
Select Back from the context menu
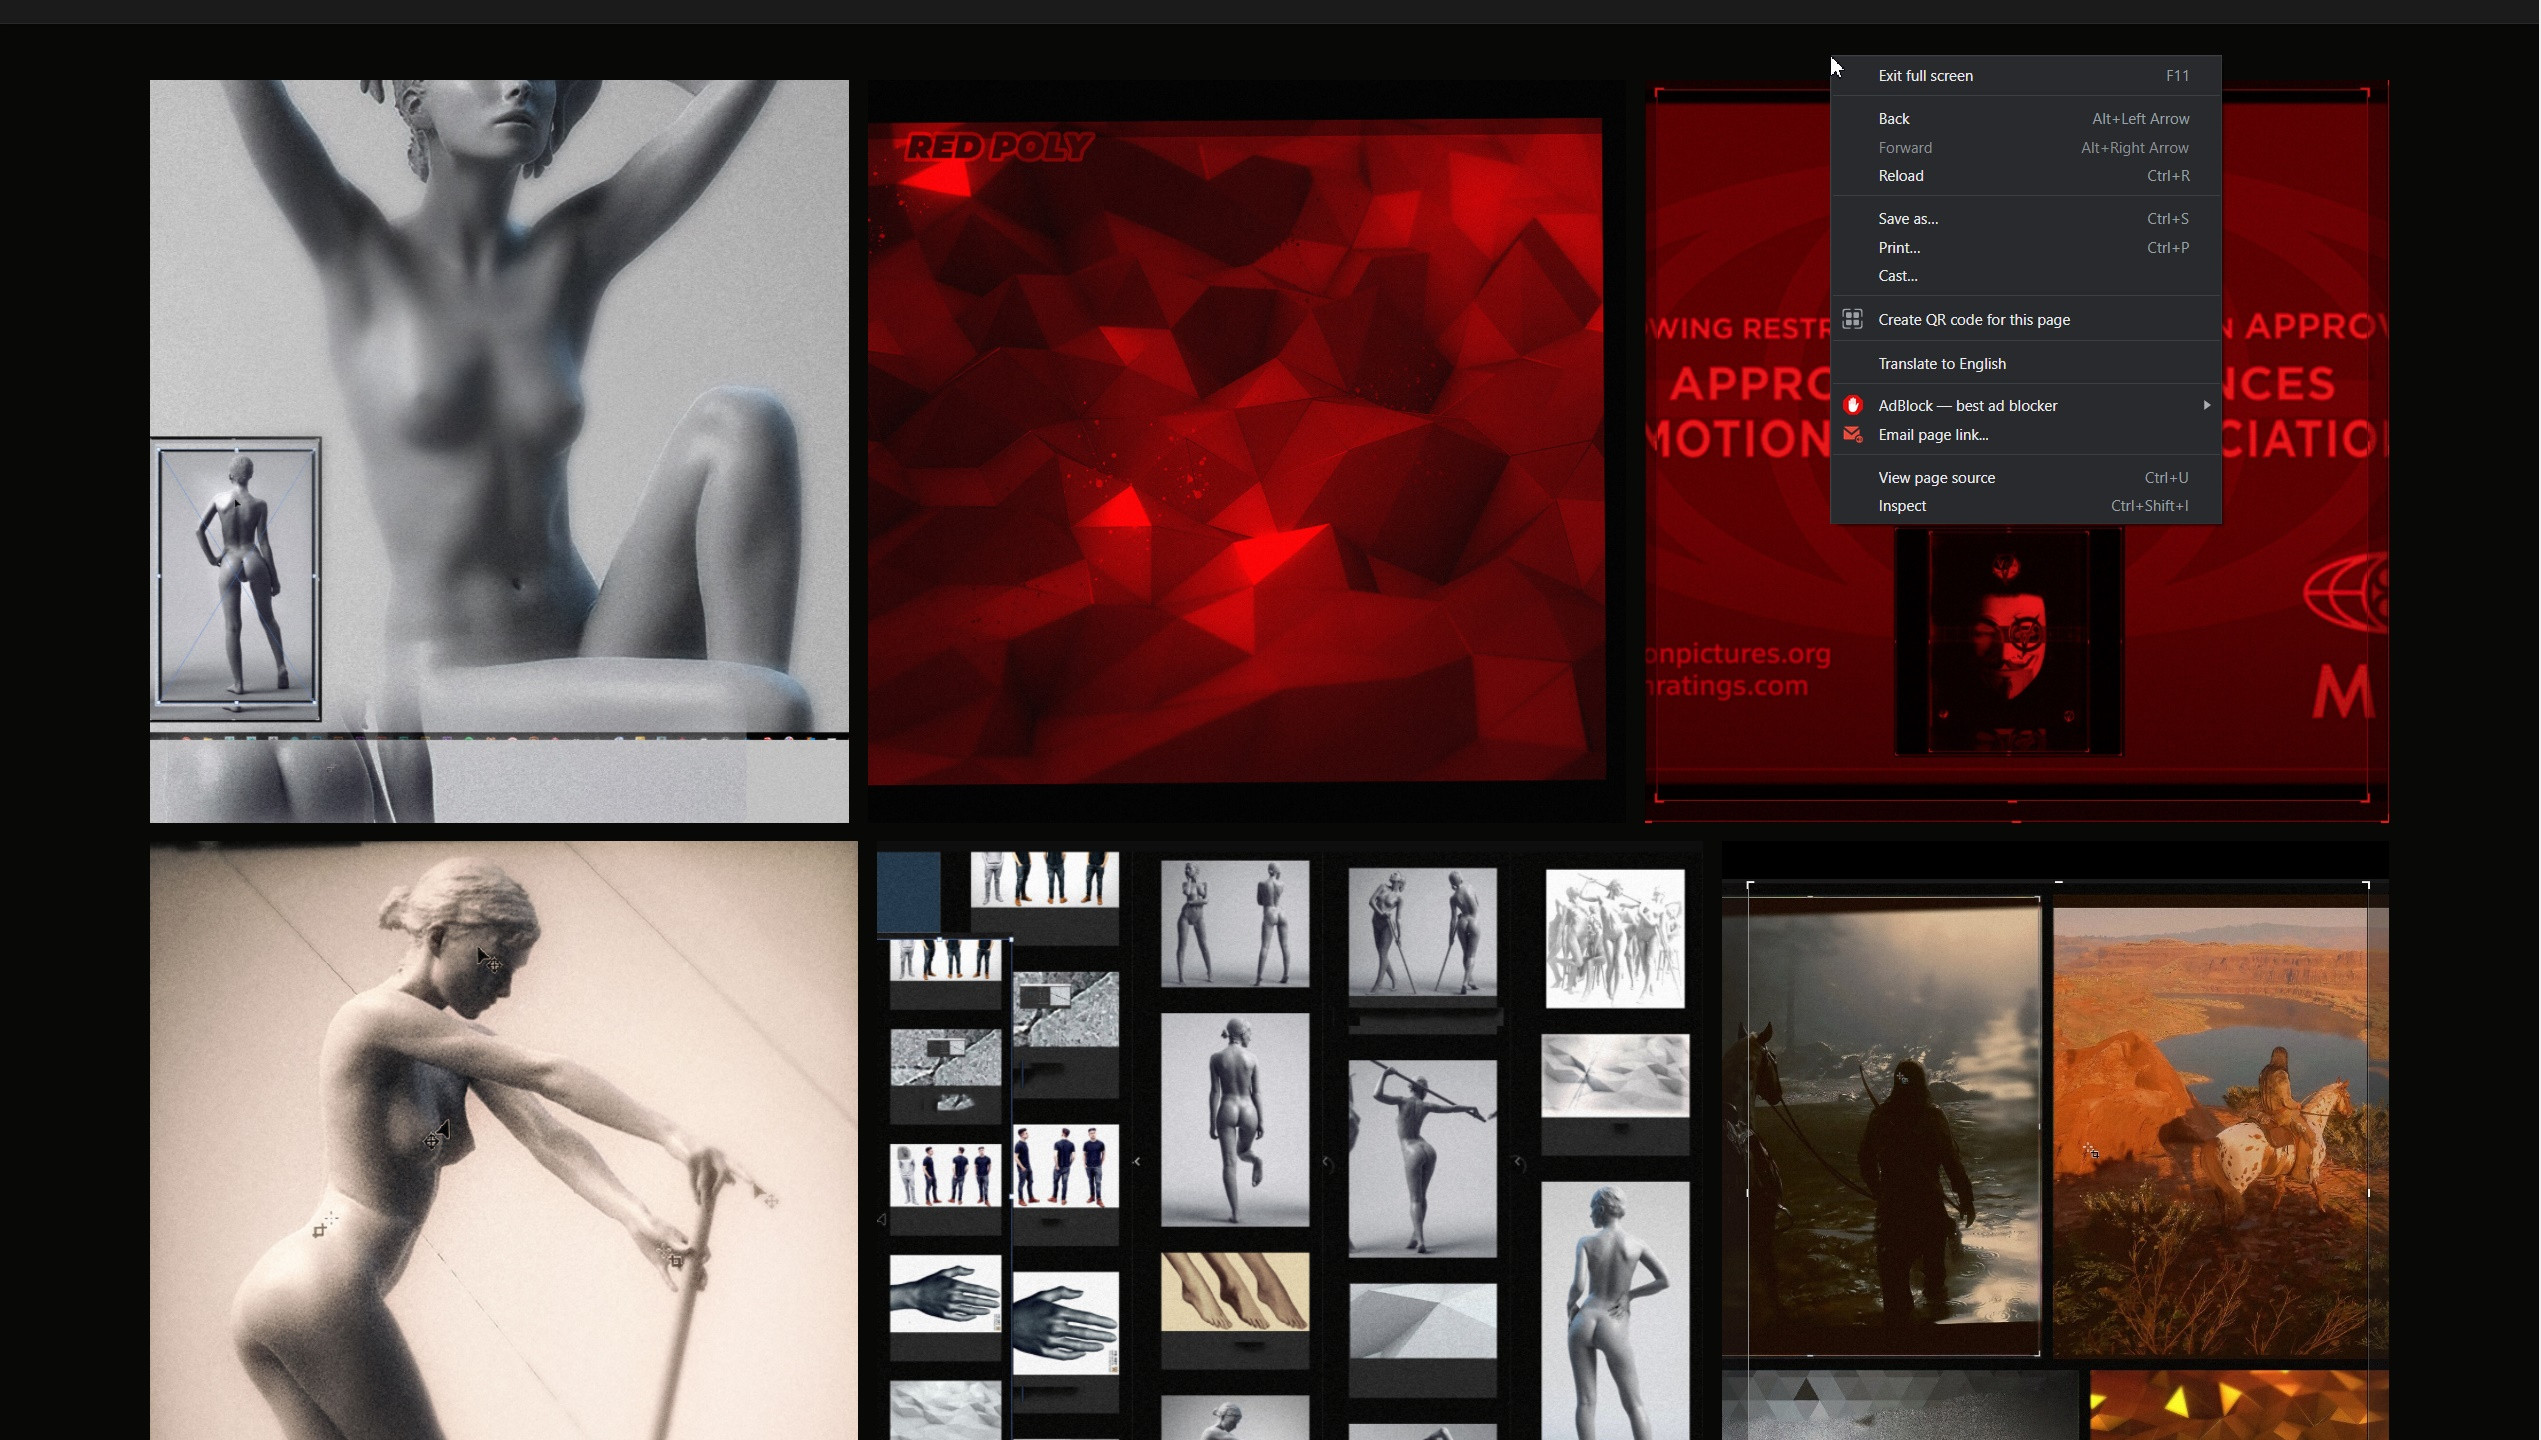tap(2025, 119)
